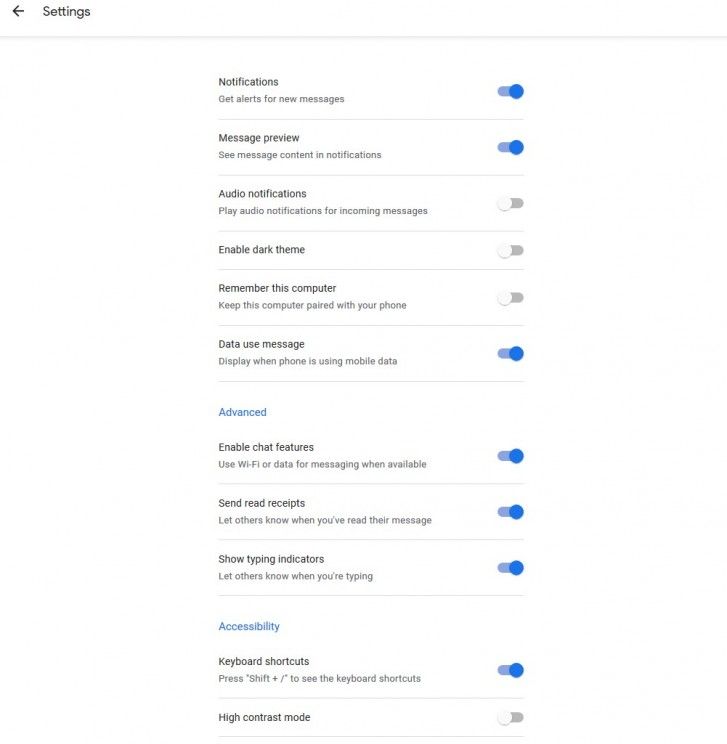Image resolution: width=727 pixels, height=744 pixels.
Task: Click the Accessibility section heading
Action: 249,626
